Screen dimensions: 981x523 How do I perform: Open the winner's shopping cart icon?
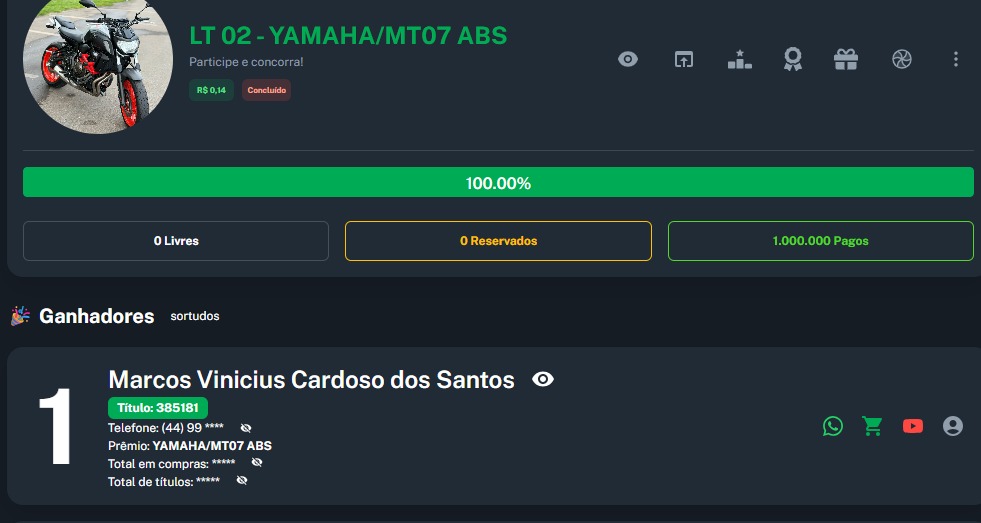pos(873,426)
